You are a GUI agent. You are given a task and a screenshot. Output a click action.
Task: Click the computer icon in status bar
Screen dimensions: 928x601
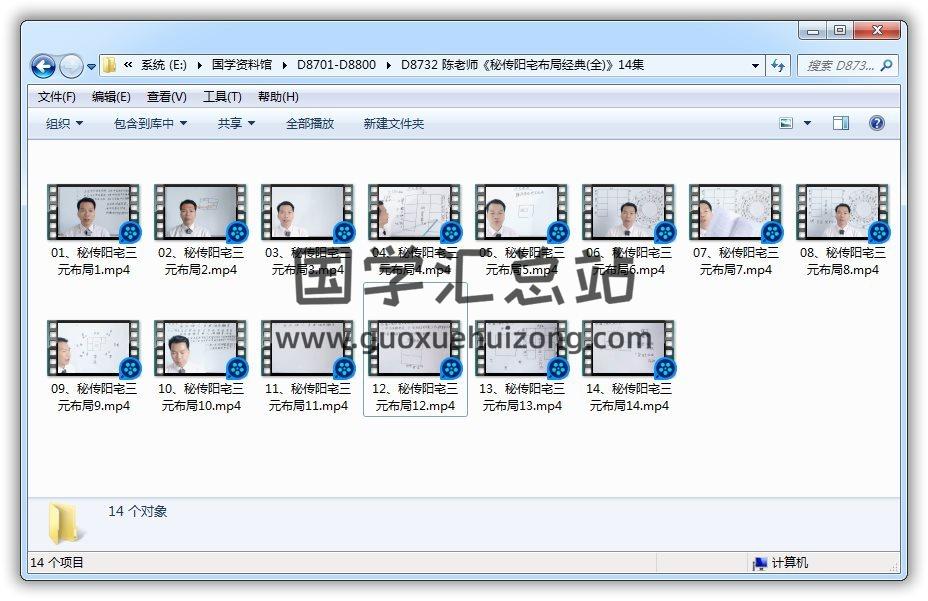pyautogui.click(x=760, y=563)
